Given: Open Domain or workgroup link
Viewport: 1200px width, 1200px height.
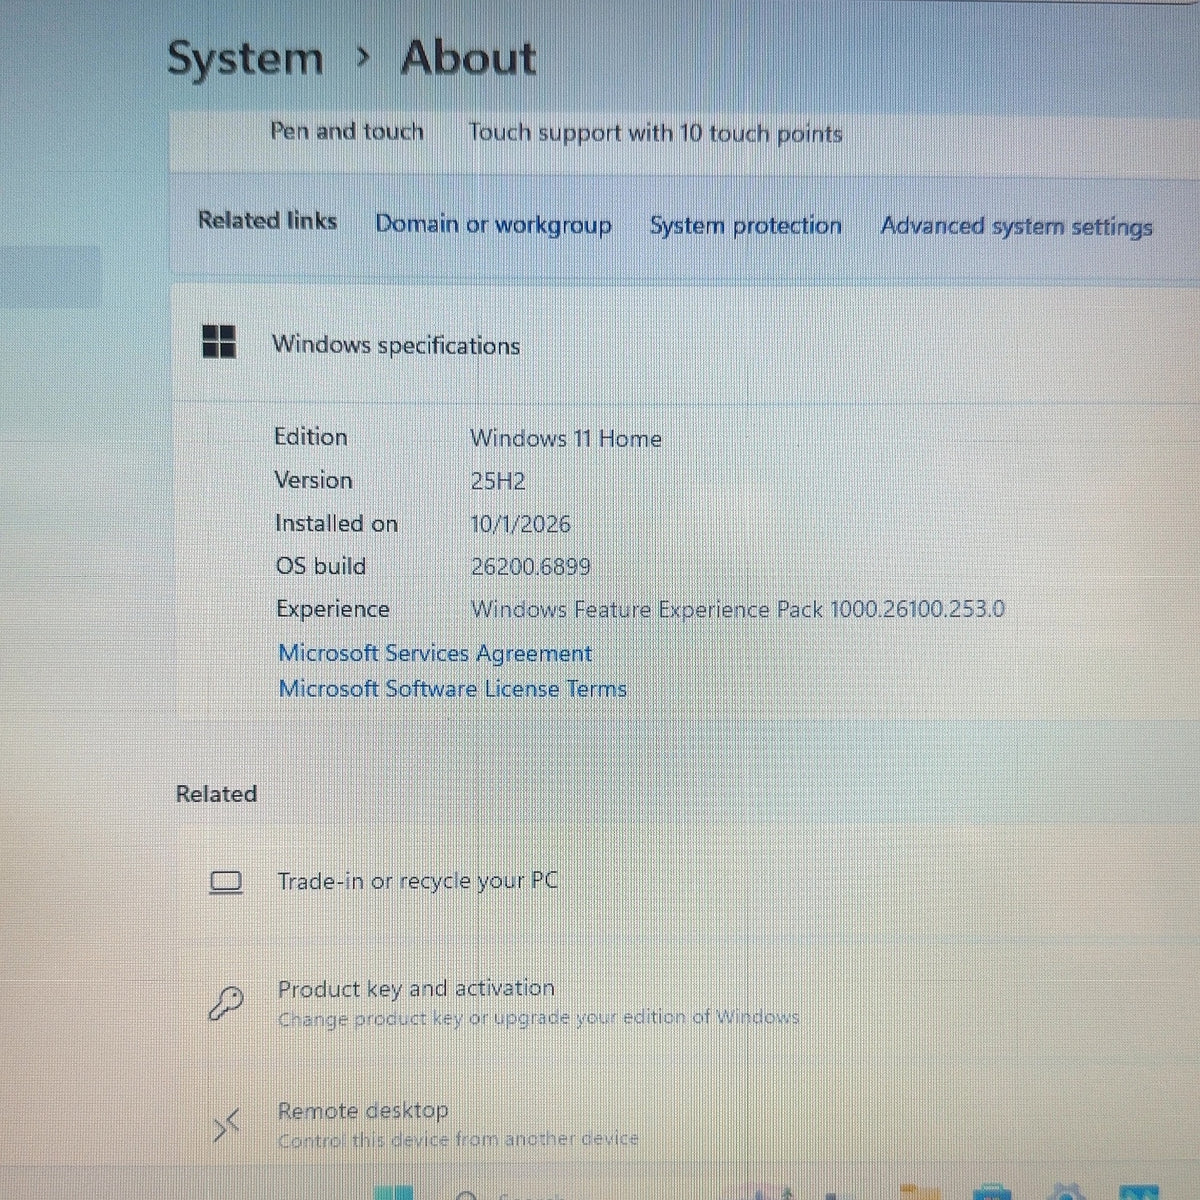Looking at the screenshot, I should click(493, 225).
